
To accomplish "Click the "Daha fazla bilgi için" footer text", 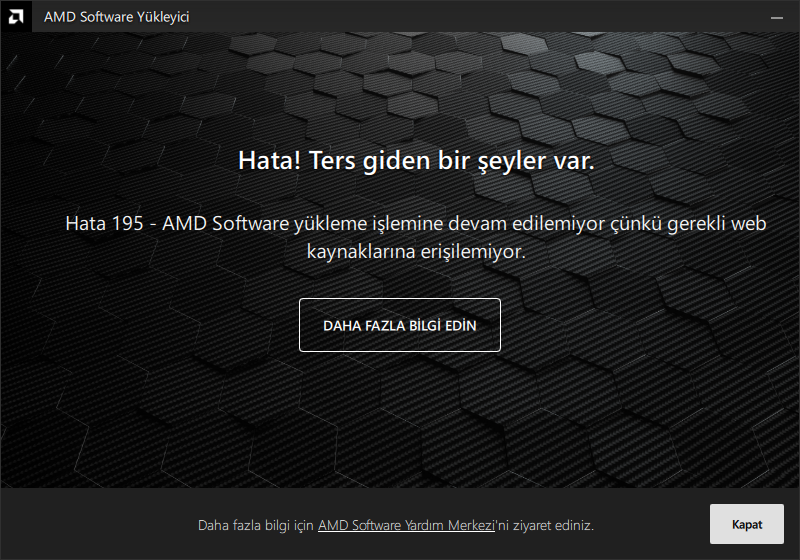I will click(256, 525).
